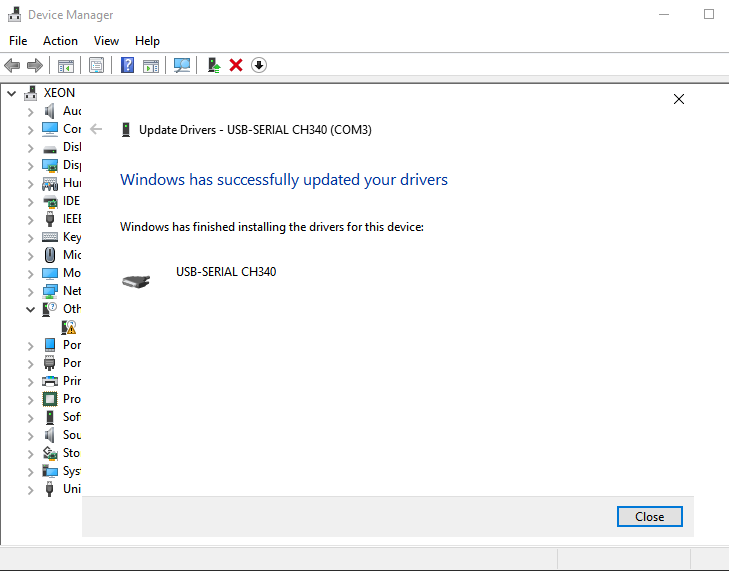Click the USB-SERIAL CH340 device icon

pyautogui.click(x=136, y=281)
